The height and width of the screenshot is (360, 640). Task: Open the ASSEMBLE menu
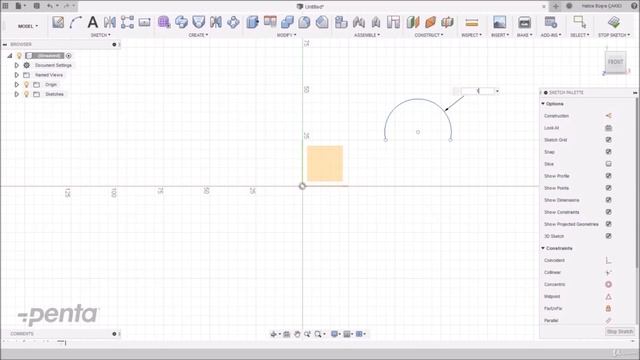(367, 35)
